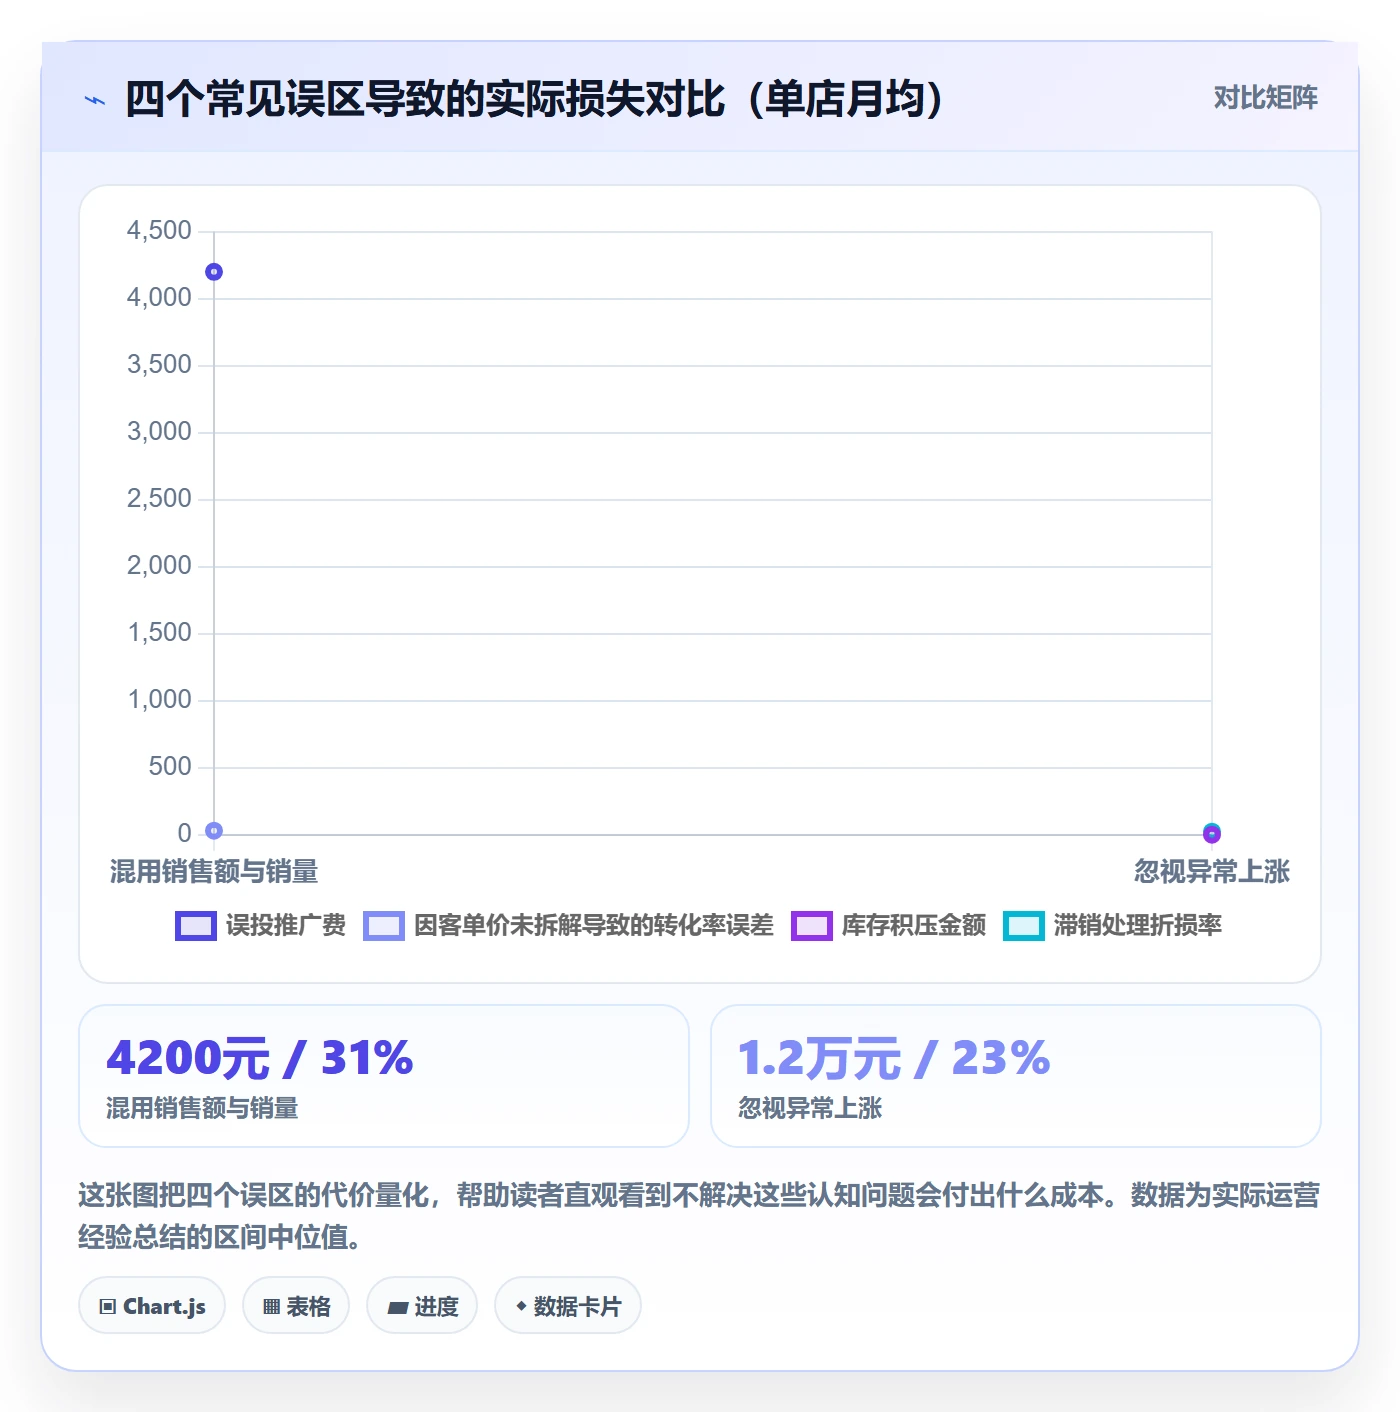This screenshot has width=1400, height=1412.
Task: Hide the 滞销处理折损率 dataset via its legend label
Action: tap(1137, 926)
